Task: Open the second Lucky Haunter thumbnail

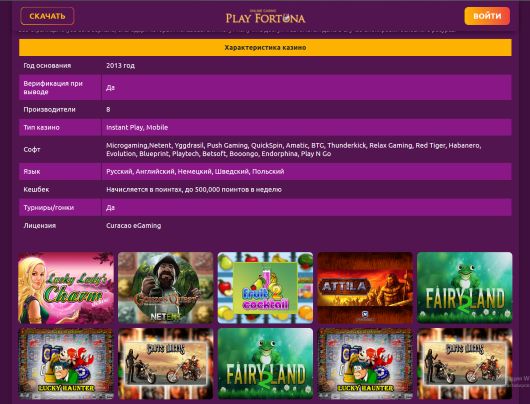Action: click(365, 364)
